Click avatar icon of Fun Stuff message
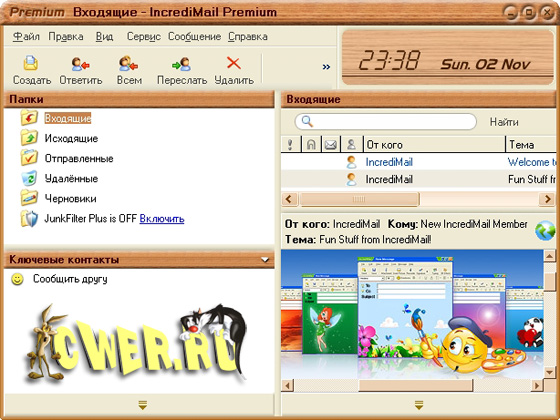560x420 pixels. point(351,179)
